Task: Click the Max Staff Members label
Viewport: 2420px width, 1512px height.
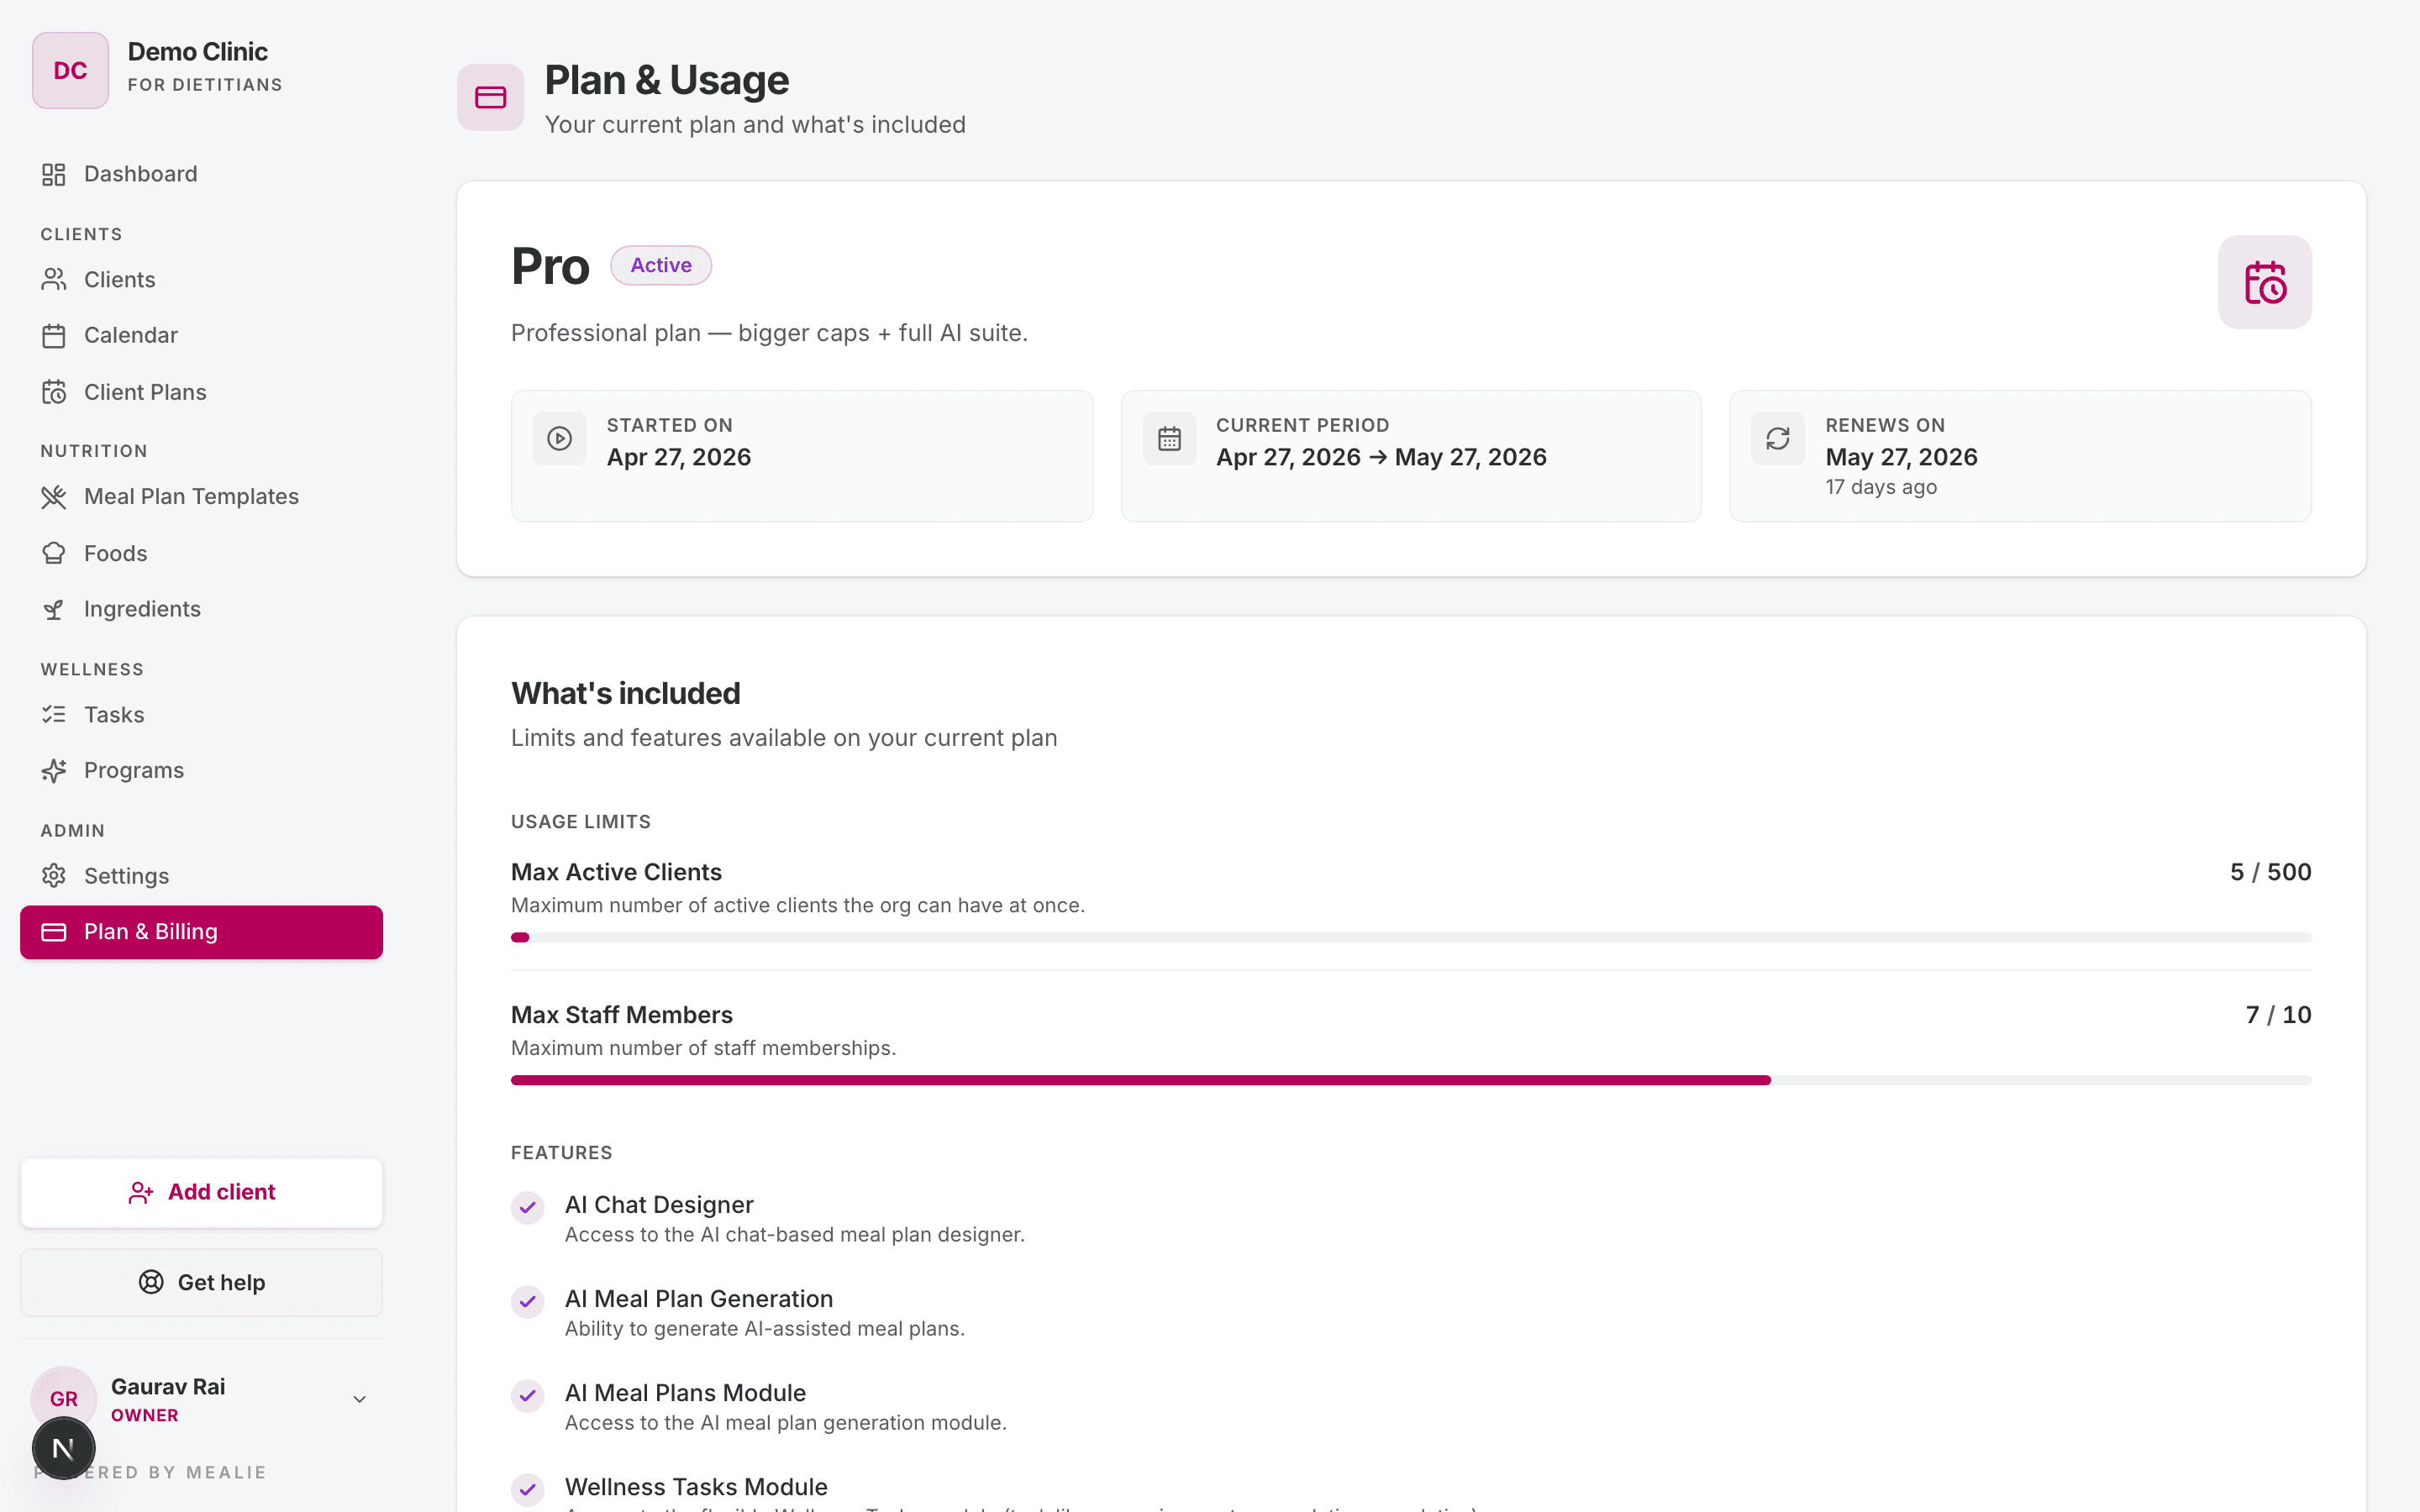Action: coord(621,1015)
